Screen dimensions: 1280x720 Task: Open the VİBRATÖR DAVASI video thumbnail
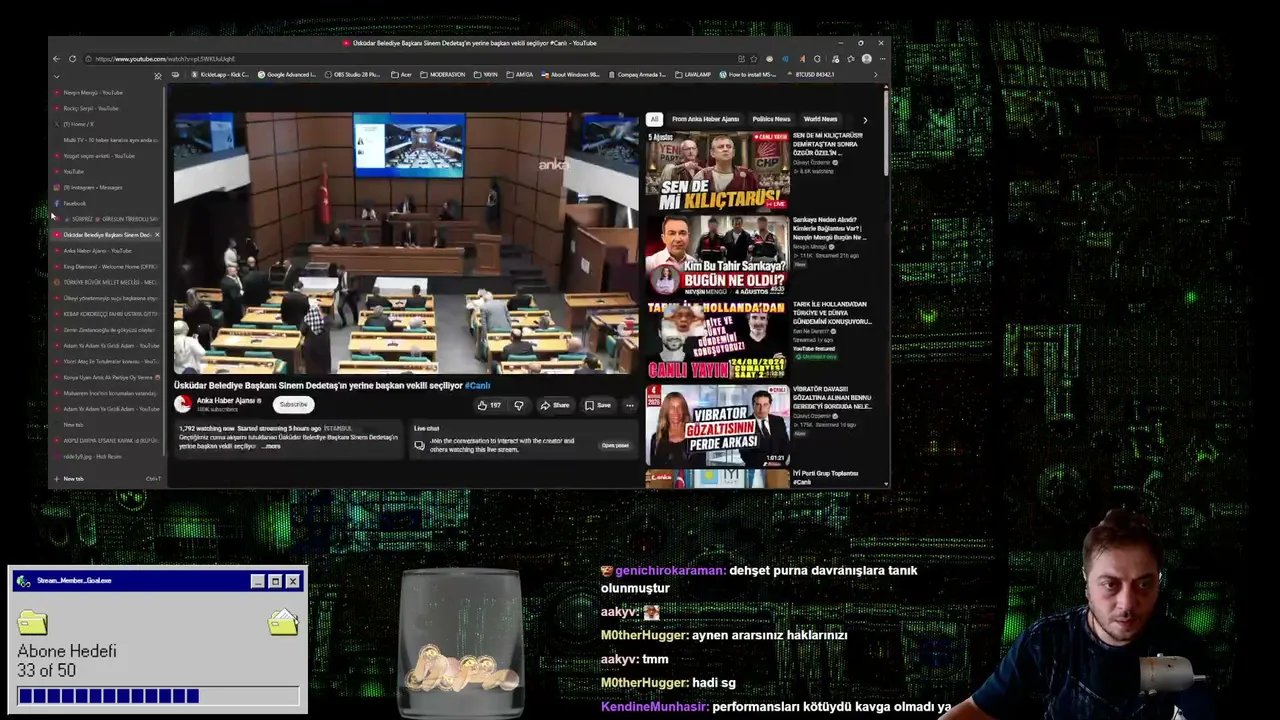(717, 425)
